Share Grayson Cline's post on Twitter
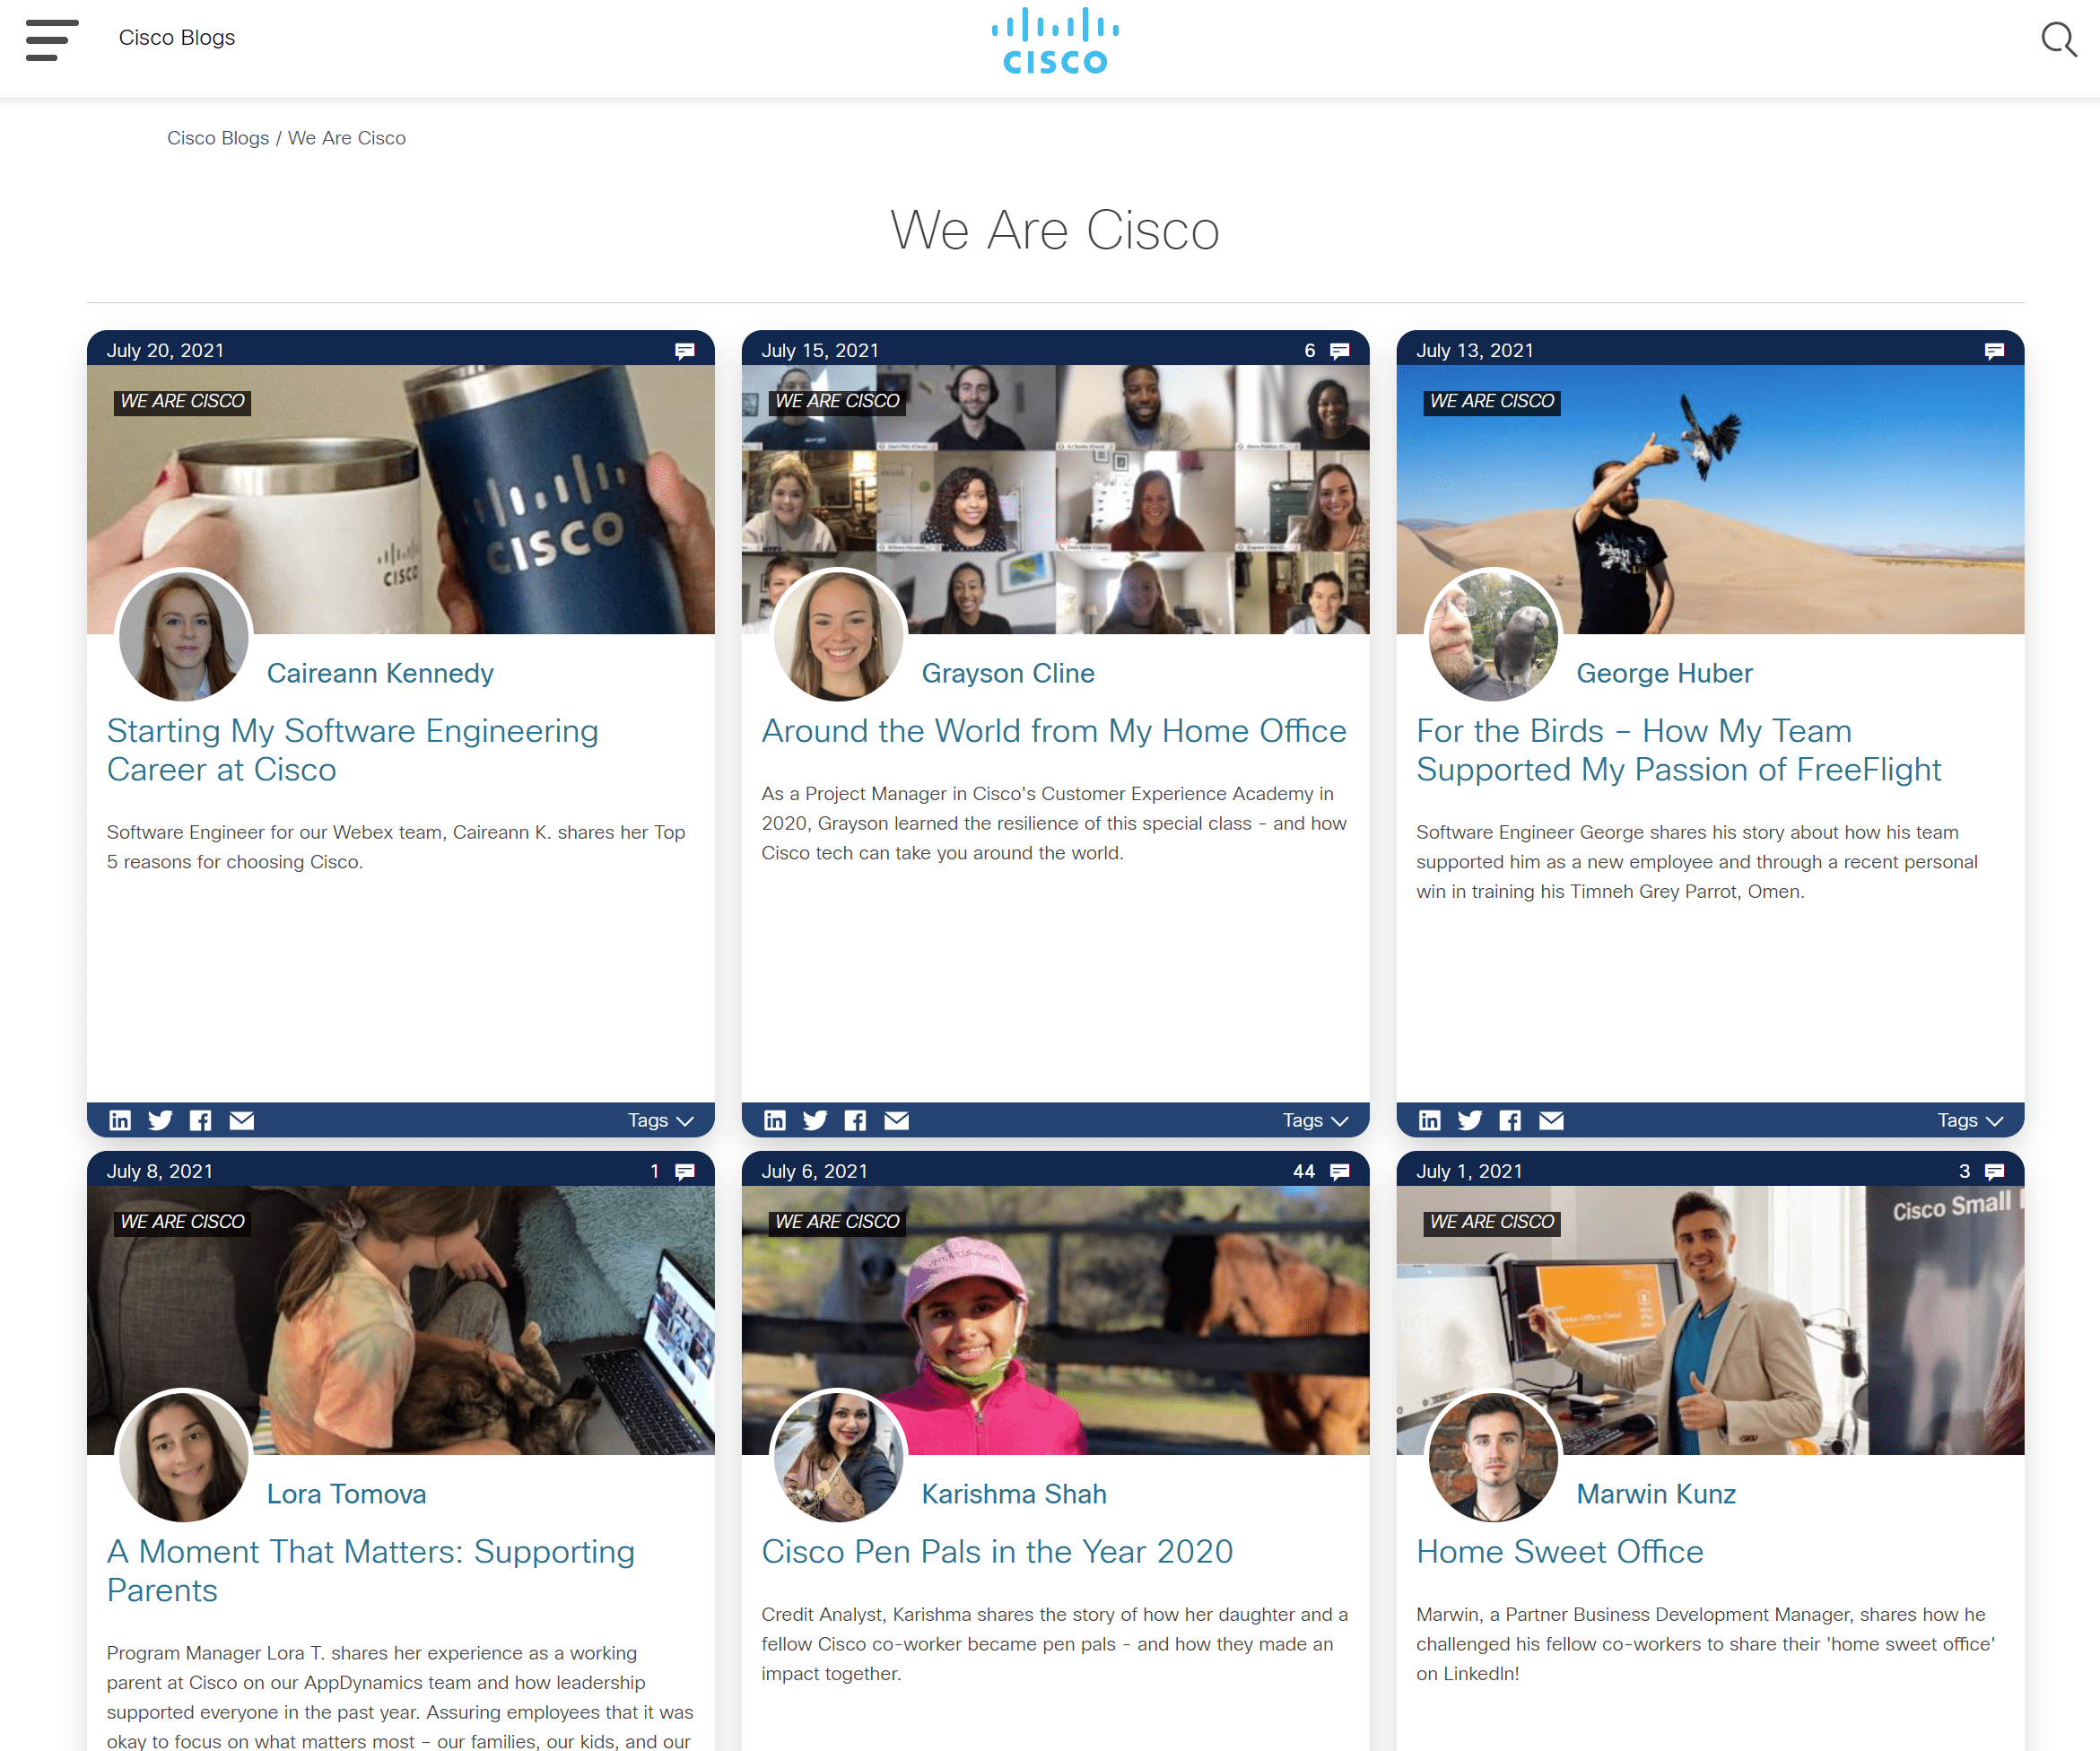This screenshot has height=1751, width=2100. (x=815, y=1121)
